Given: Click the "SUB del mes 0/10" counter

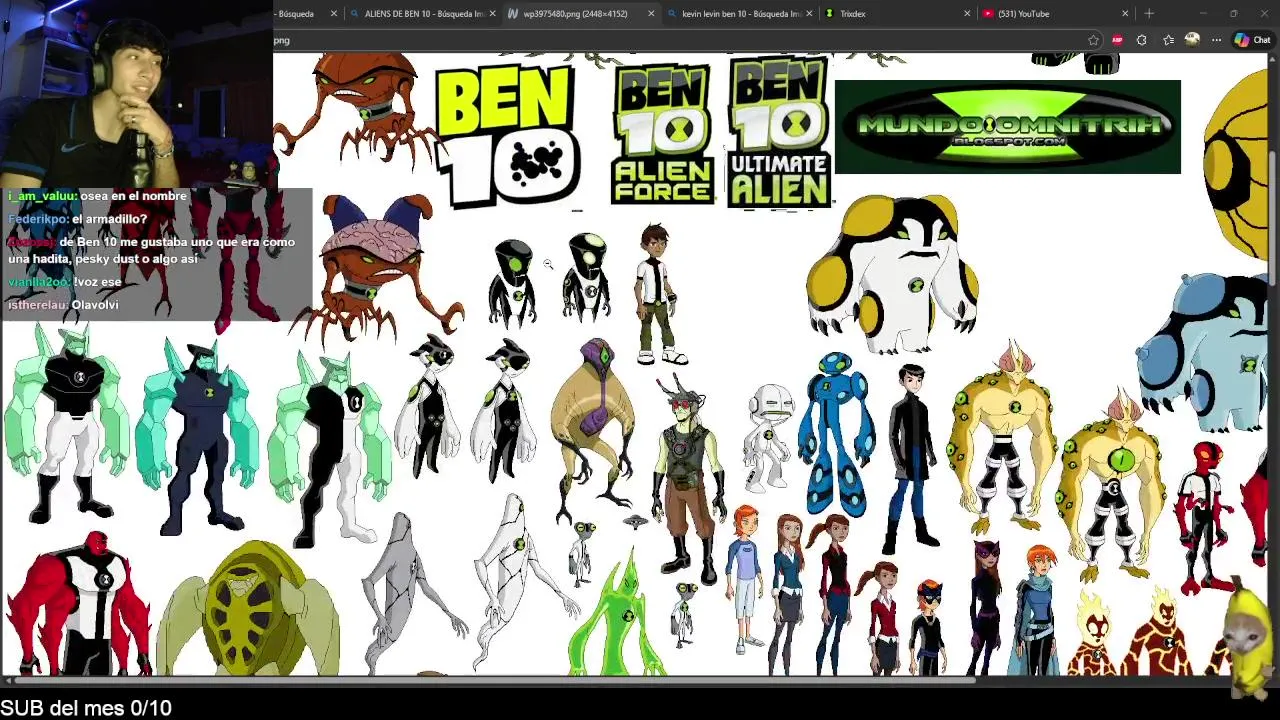Looking at the screenshot, I should (x=86, y=708).
